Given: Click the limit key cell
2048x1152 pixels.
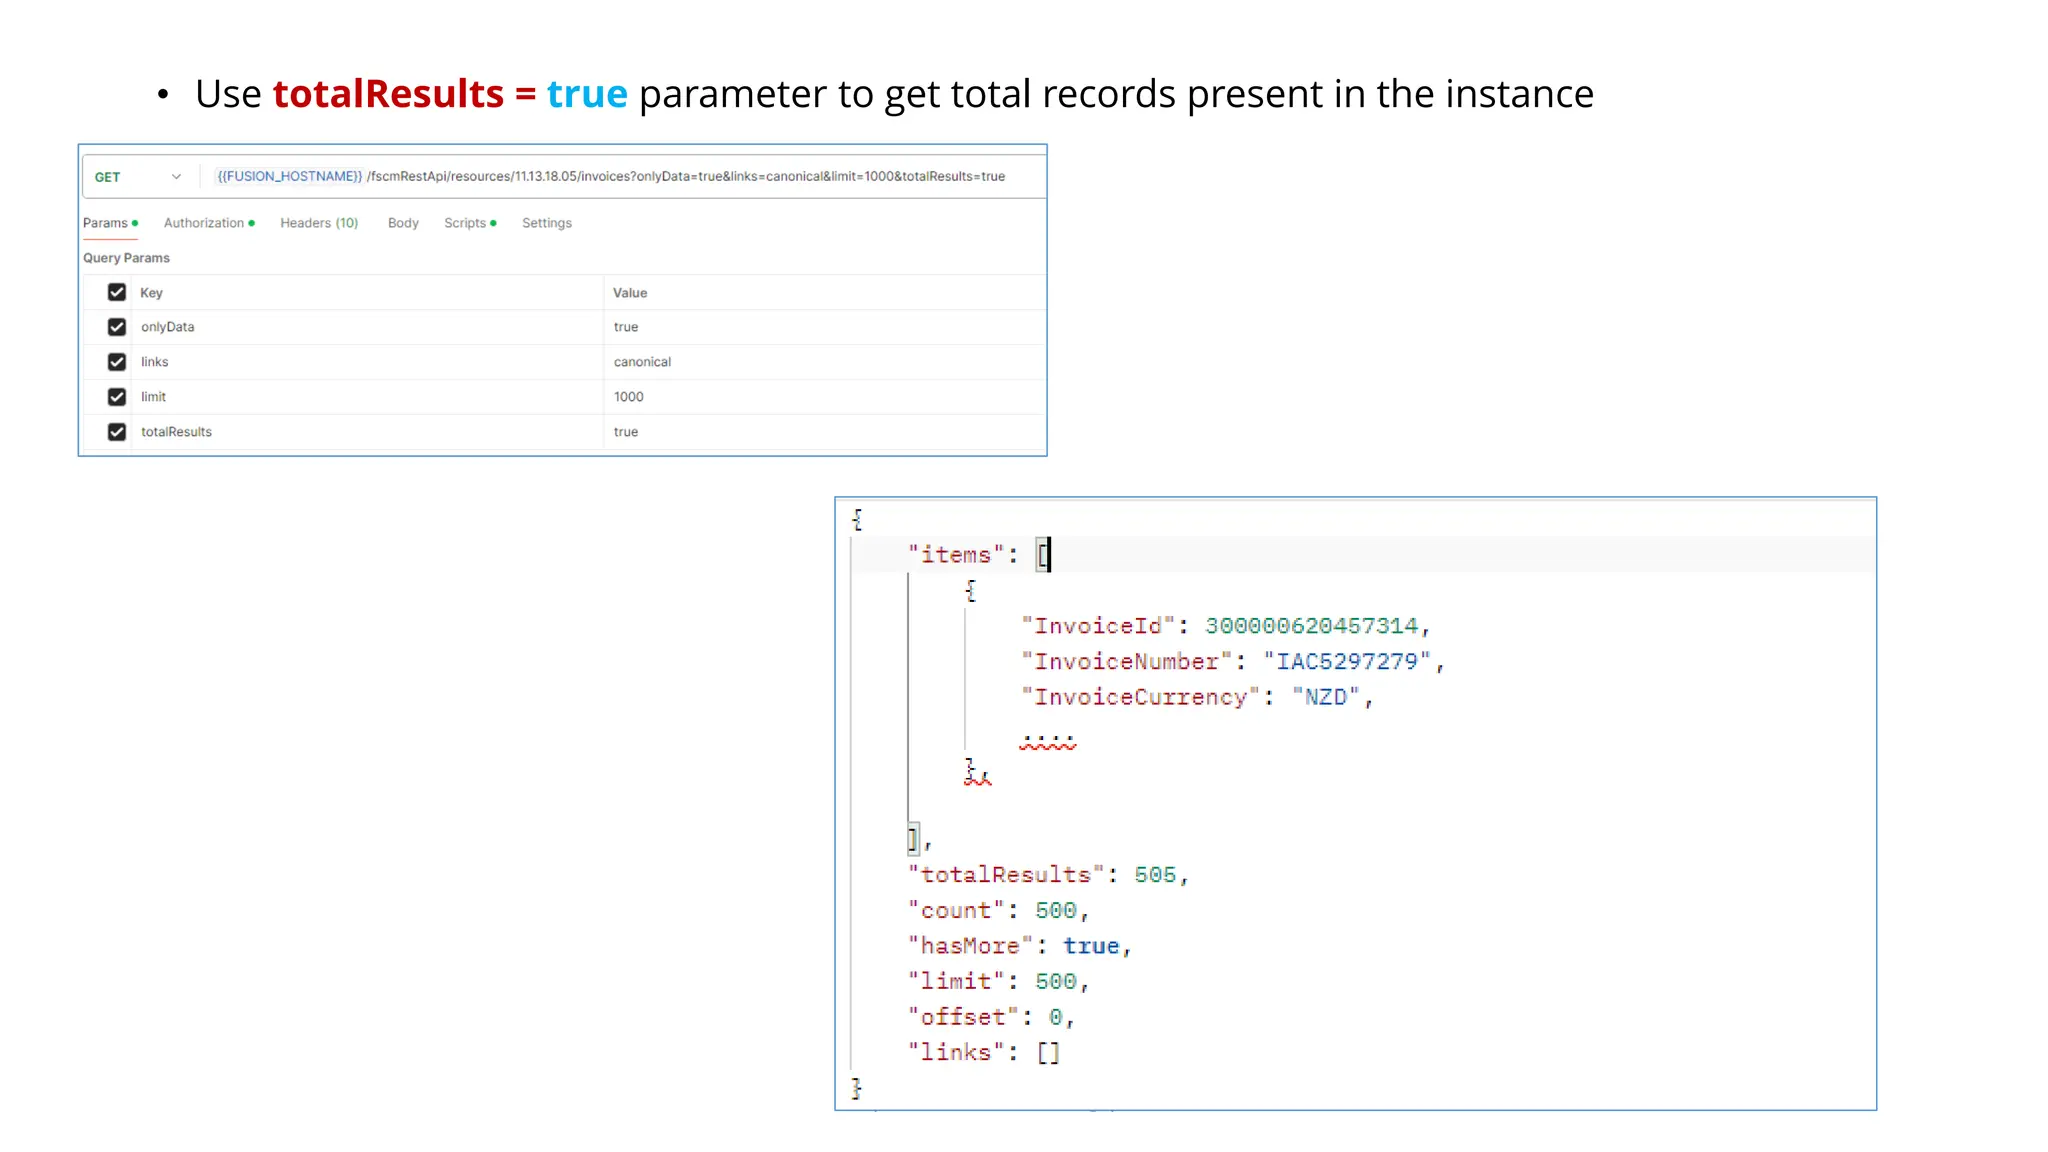Looking at the screenshot, I should (x=368, y=397).
